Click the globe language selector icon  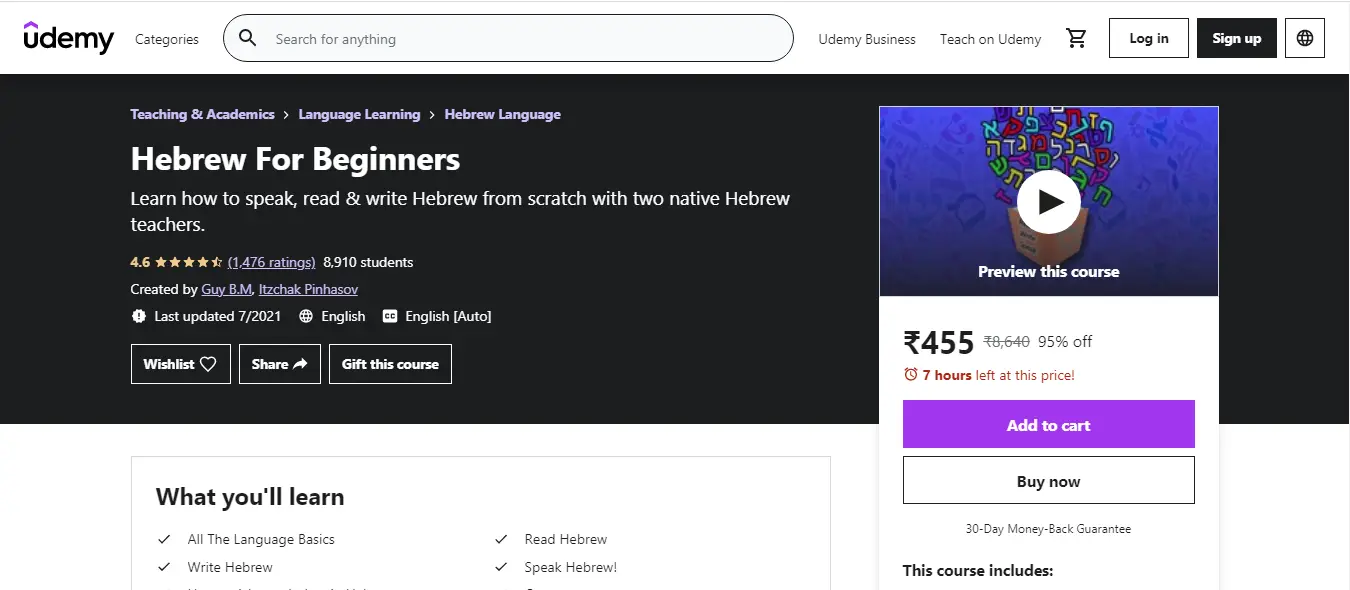pyautogui.click(x=1304, y=39)
